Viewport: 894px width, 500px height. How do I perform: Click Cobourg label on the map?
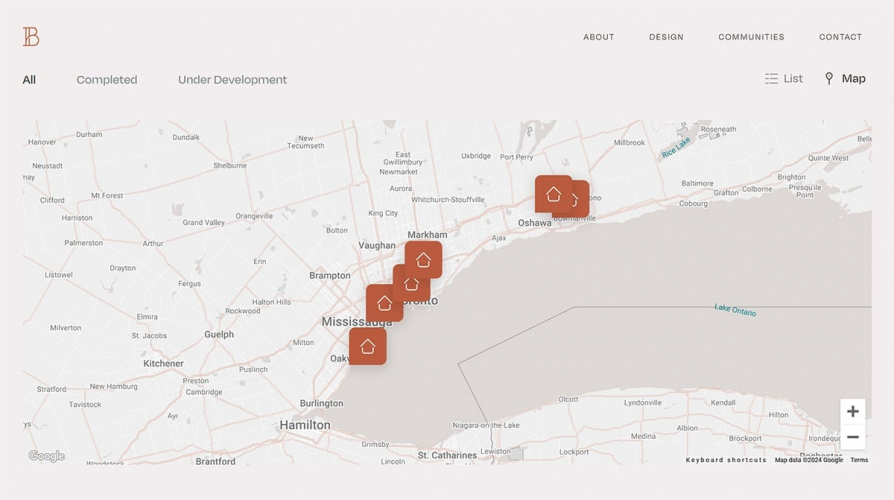[693, 203]
